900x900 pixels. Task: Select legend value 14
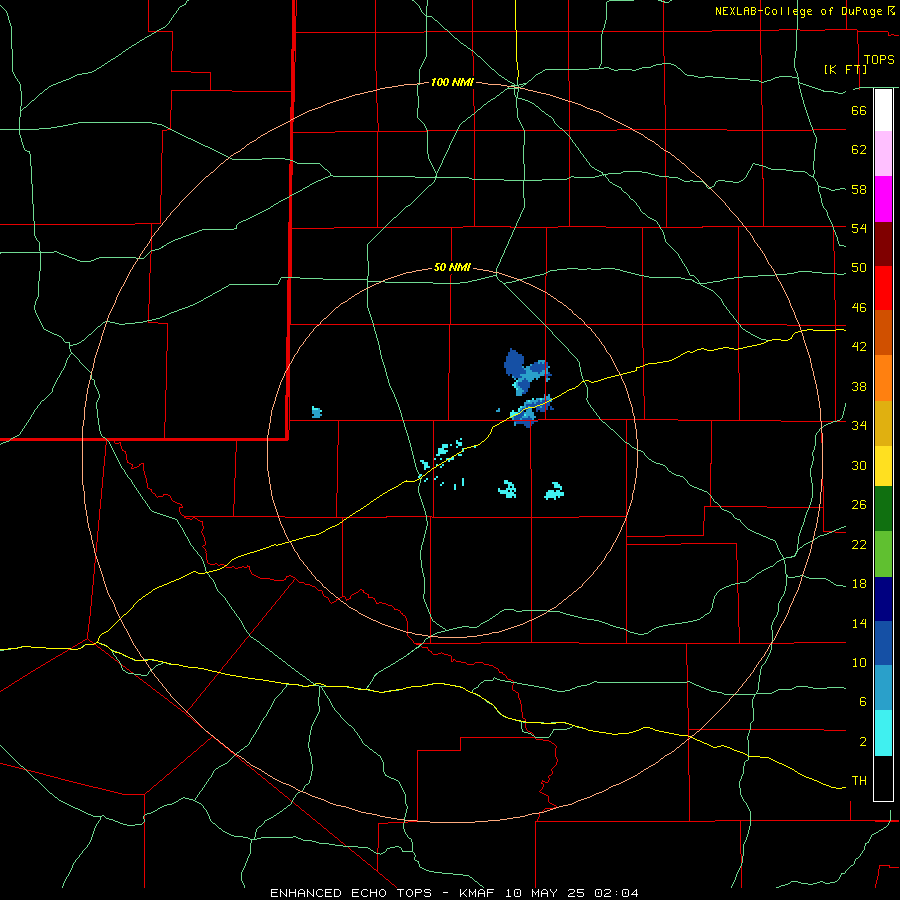tap(859, 623)
